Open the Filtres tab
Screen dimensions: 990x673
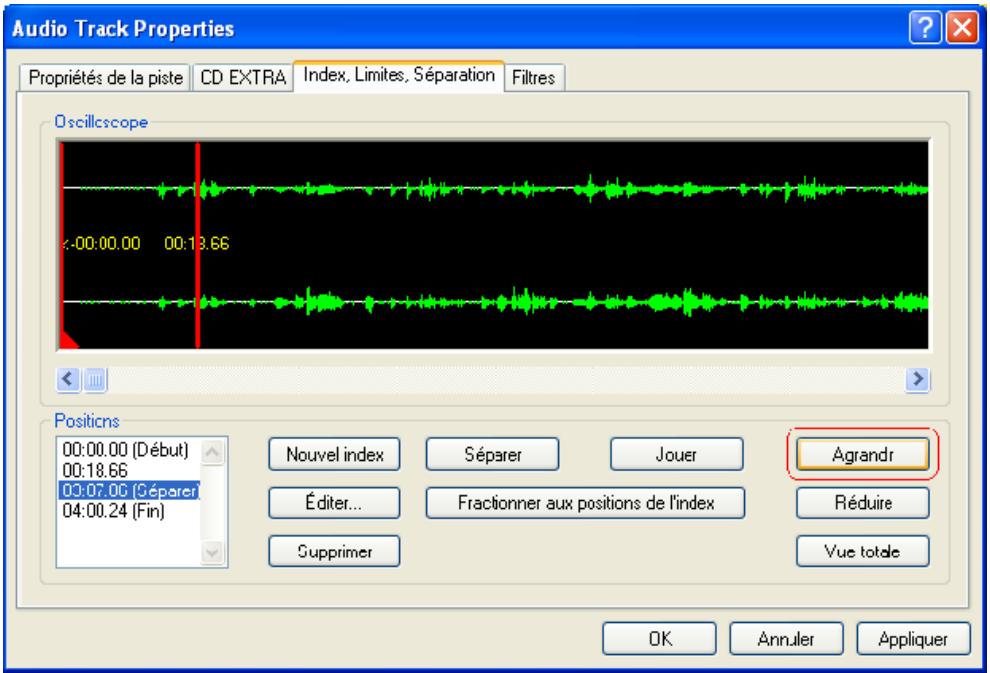(x=534, y=78)
